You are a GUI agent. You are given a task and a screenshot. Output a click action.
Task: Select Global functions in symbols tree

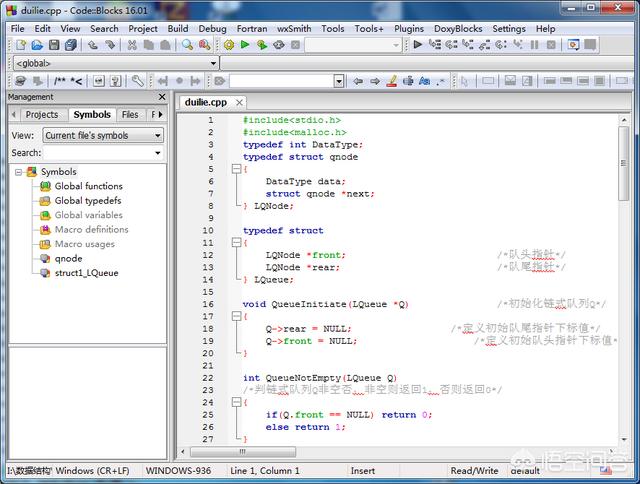pyautogui.click(x=88, y=186)
